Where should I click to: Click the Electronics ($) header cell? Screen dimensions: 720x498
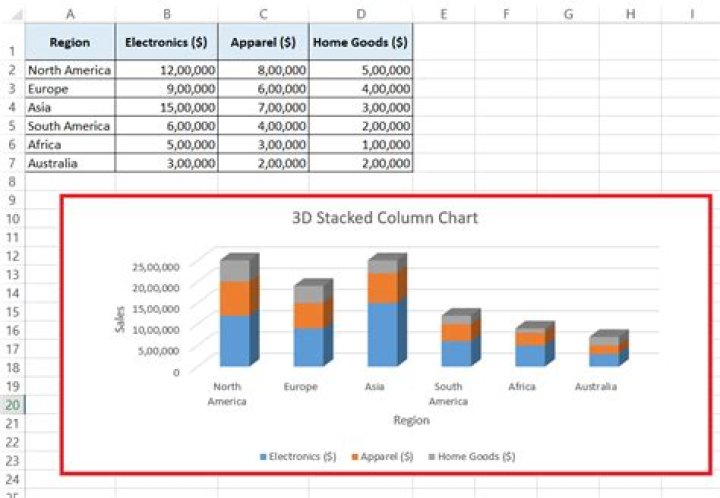click(x=167, y=42)
